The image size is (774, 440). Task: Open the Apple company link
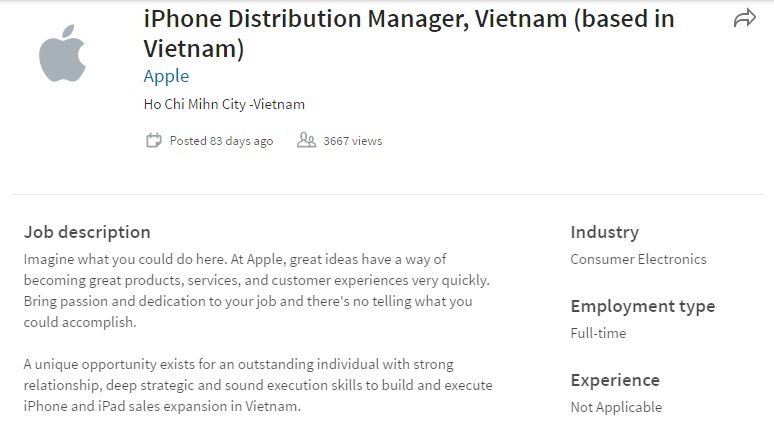[x=166, y=76]
